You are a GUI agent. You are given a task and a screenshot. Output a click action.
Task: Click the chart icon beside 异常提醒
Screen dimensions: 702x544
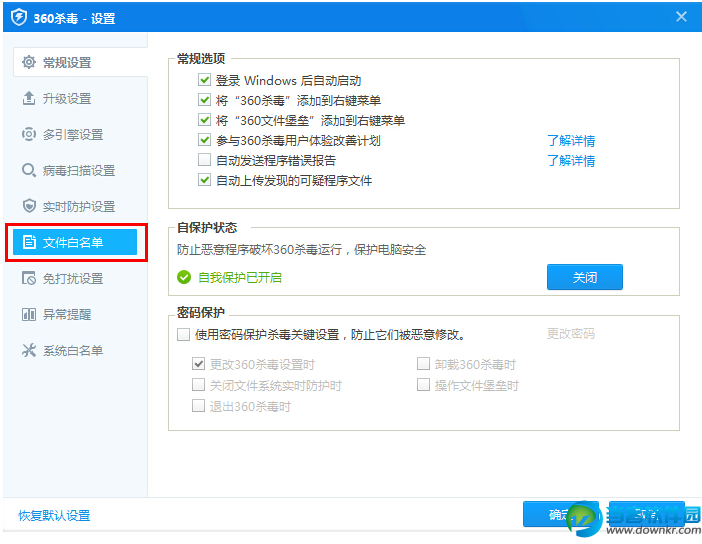click(x=29, y=314)
